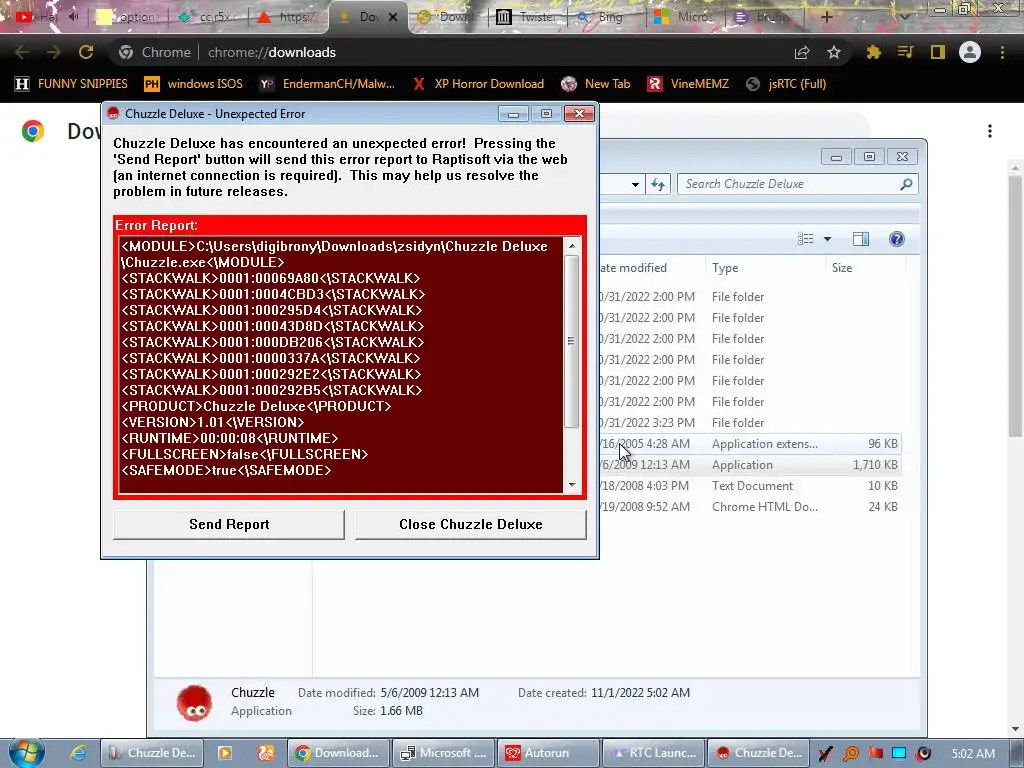This screenshot has width=1024, height=768.
Task: Switch to the RTC Launc... taskbar button
Action: pos(654,753)
